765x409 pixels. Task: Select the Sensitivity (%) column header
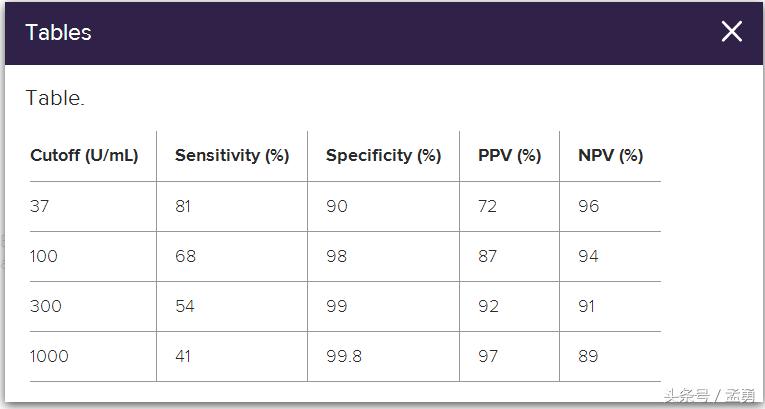coord(231,156)
